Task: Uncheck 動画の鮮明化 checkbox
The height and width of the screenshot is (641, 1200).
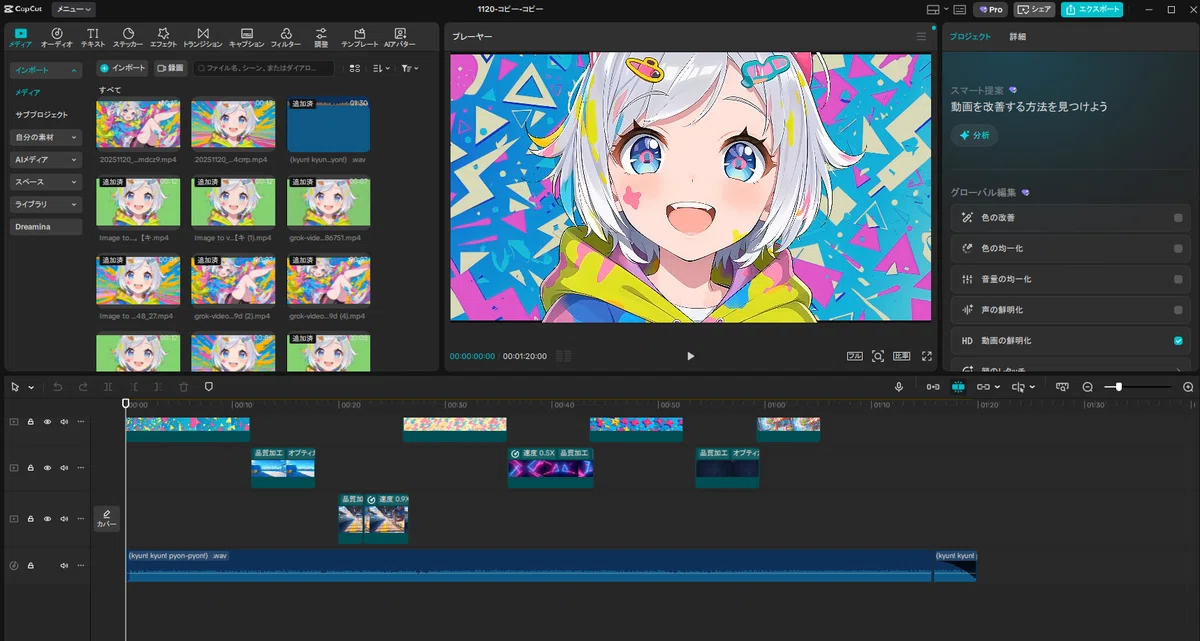Action: (1178, 341)
